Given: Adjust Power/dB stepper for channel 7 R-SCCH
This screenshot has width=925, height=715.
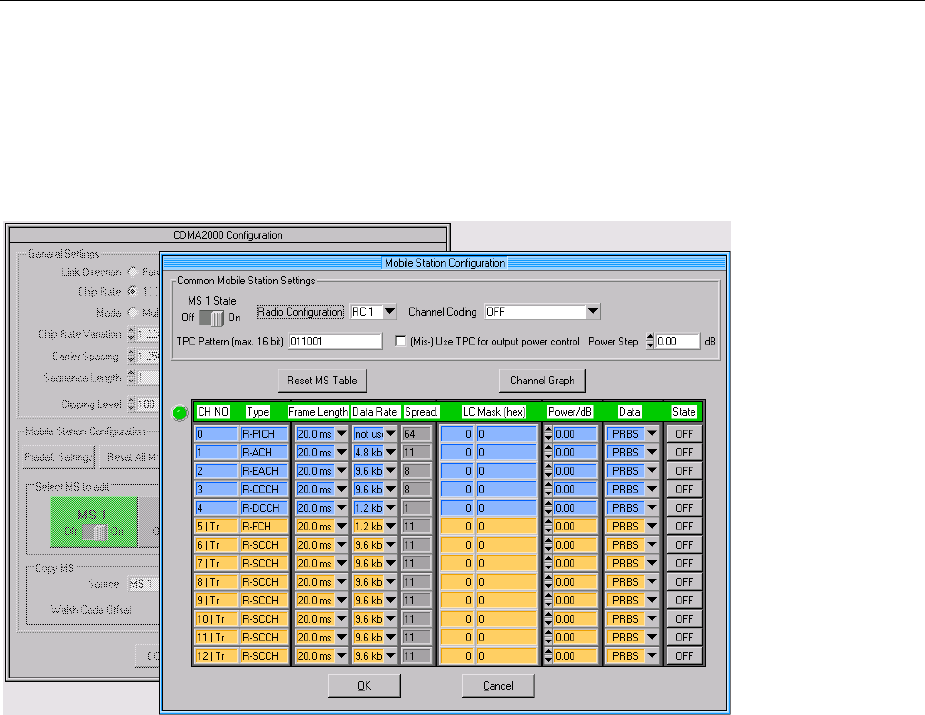Looking at the screenshot, I should pyautogui.click(x=548, y=563).
